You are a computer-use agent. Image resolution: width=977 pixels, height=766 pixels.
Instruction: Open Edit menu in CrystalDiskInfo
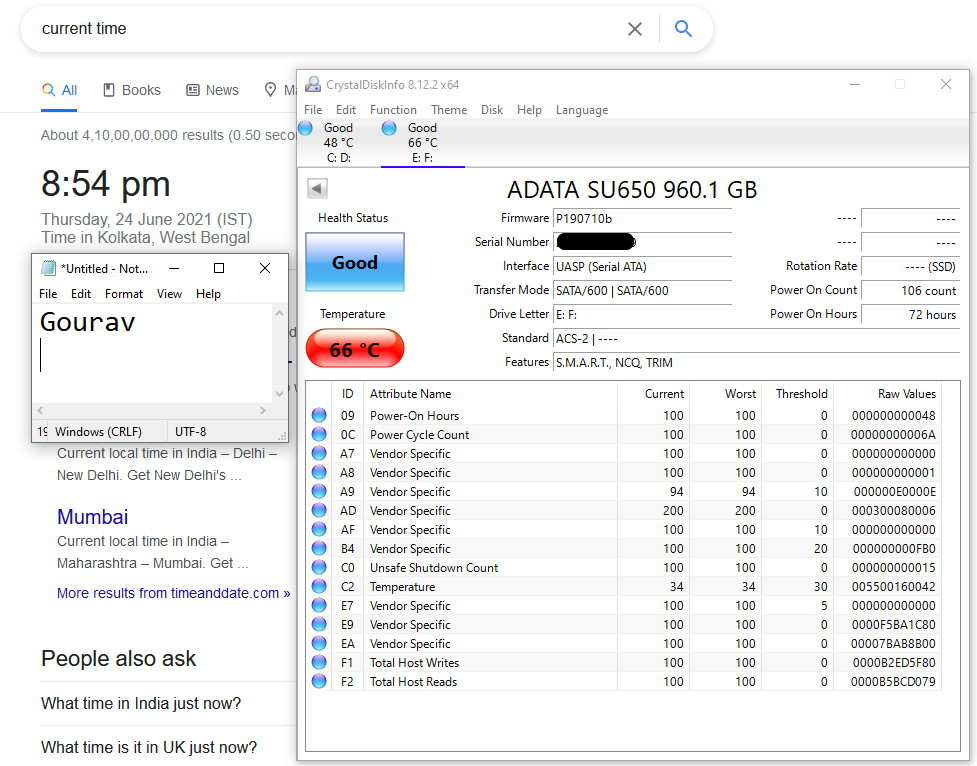click(x=346, y=110)
